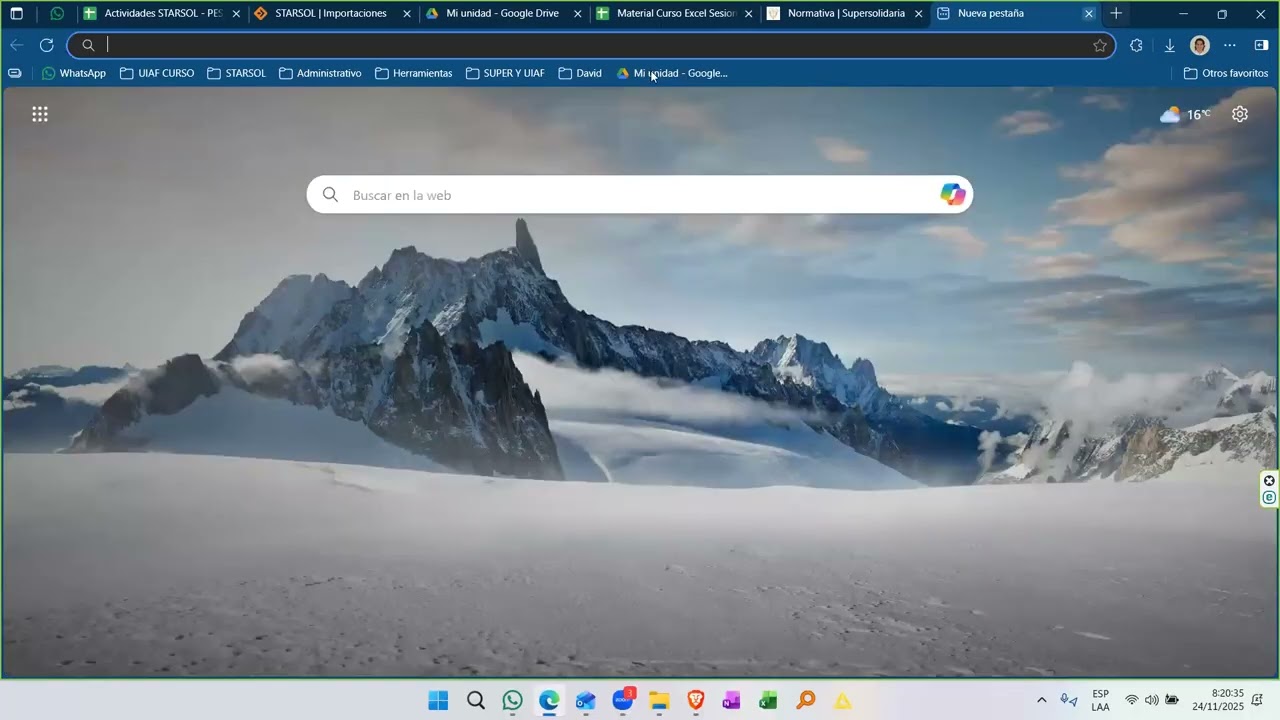Open OneNote from the taskbar
This screenshot has height=720, width=1280.
[x=731, y=701]
